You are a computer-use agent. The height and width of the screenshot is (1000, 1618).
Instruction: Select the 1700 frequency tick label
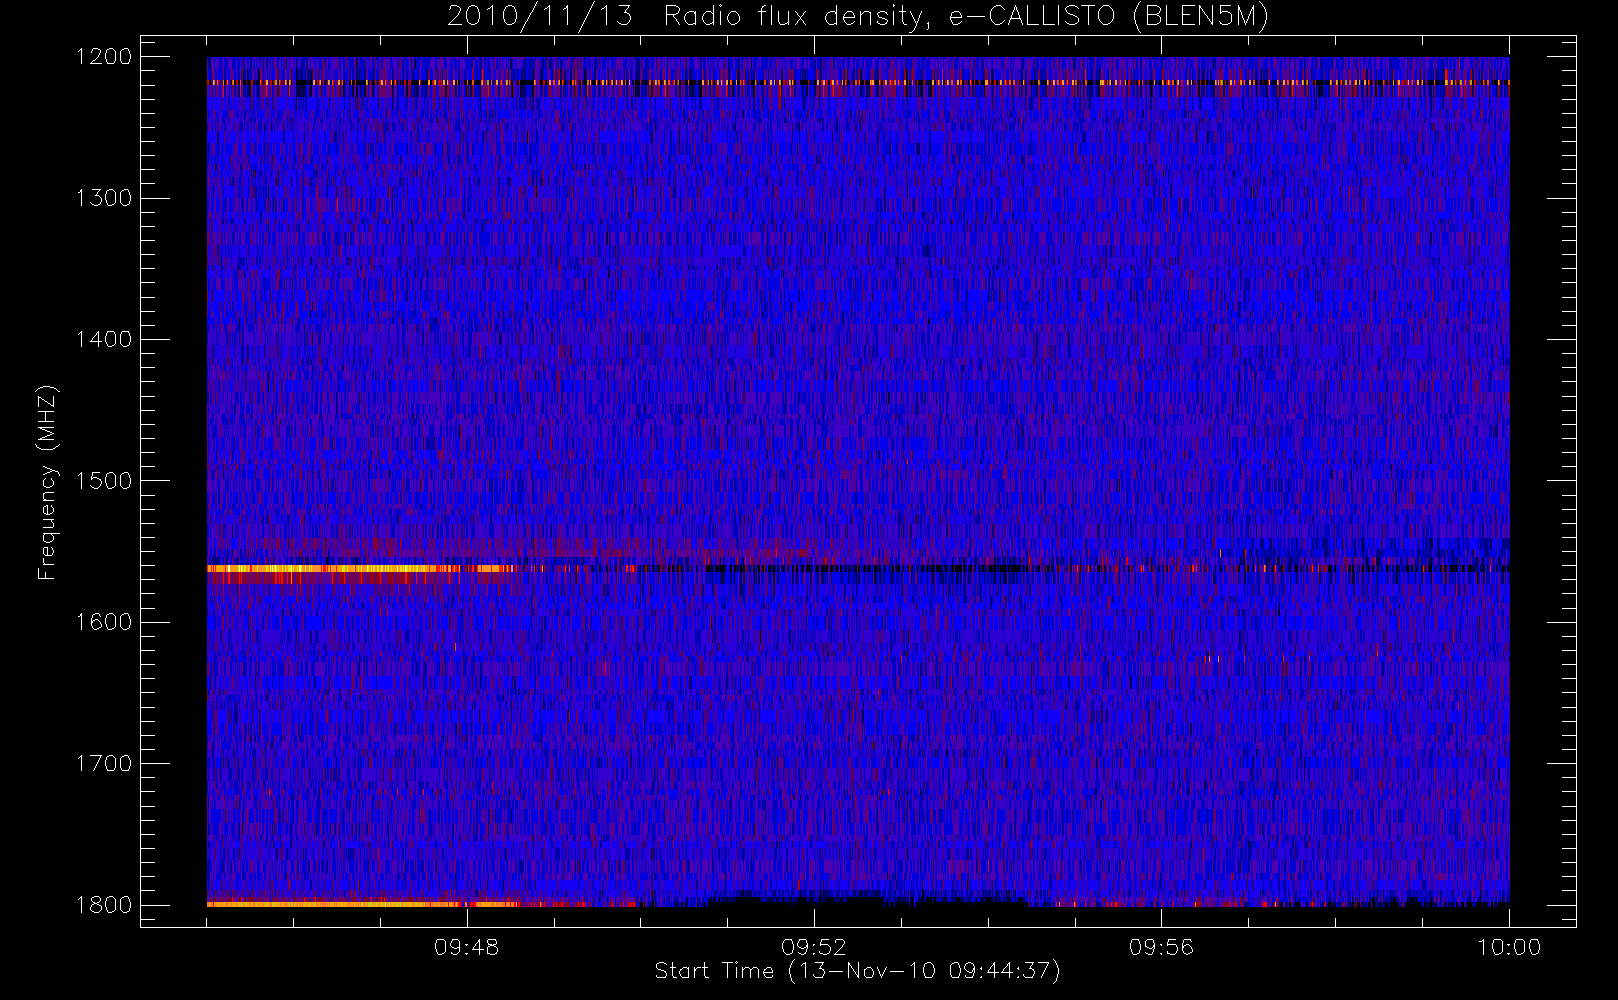click(x=104, y=763)
